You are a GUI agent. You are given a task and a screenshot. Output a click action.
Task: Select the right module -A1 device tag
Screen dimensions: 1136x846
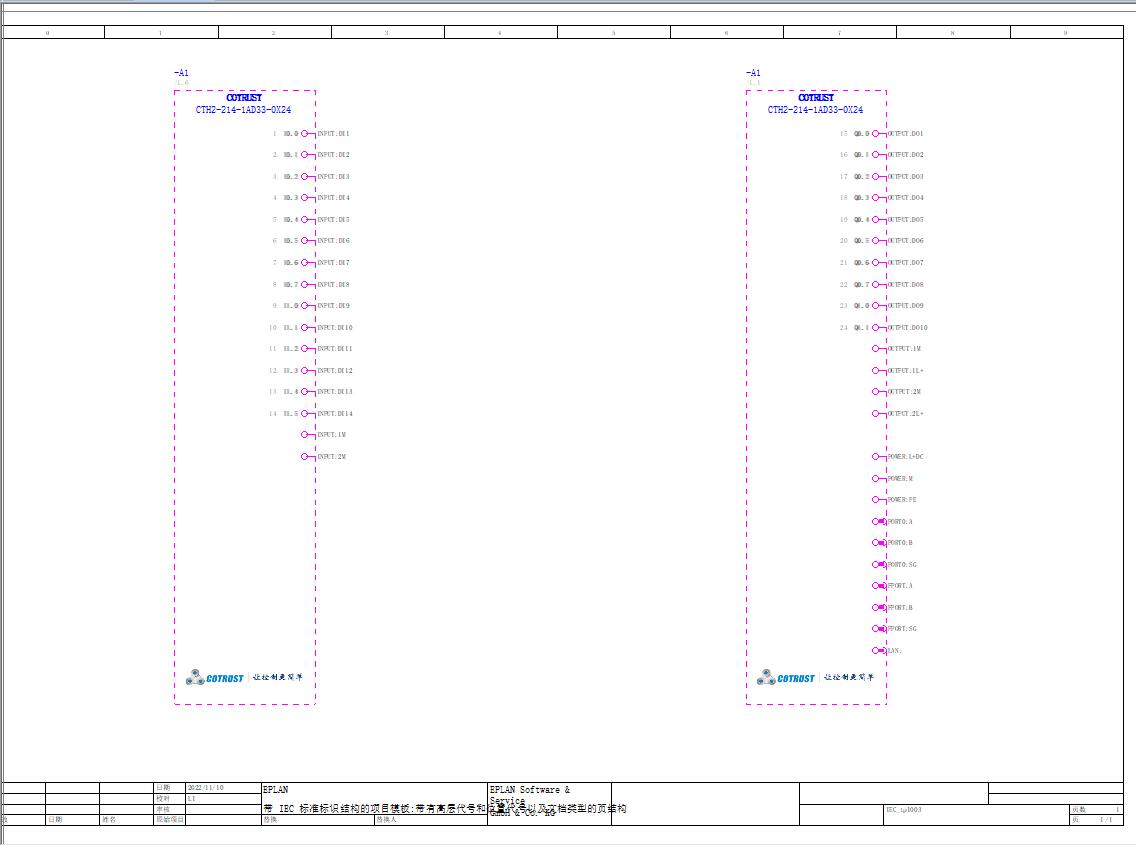(753, 72)
